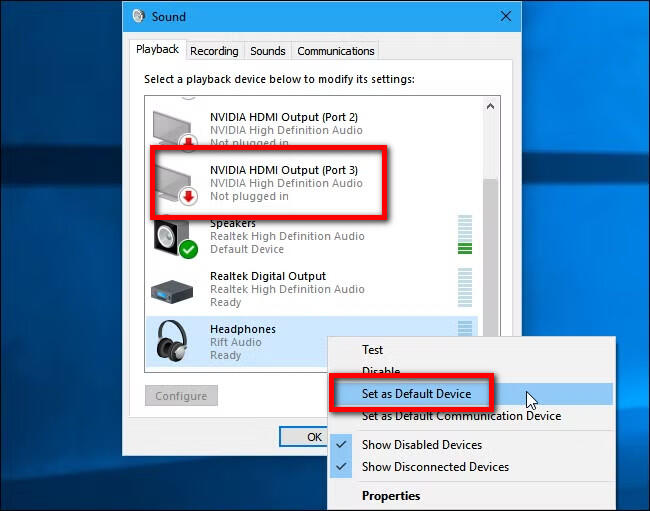Choose Set as Default Device

(414, 394)
